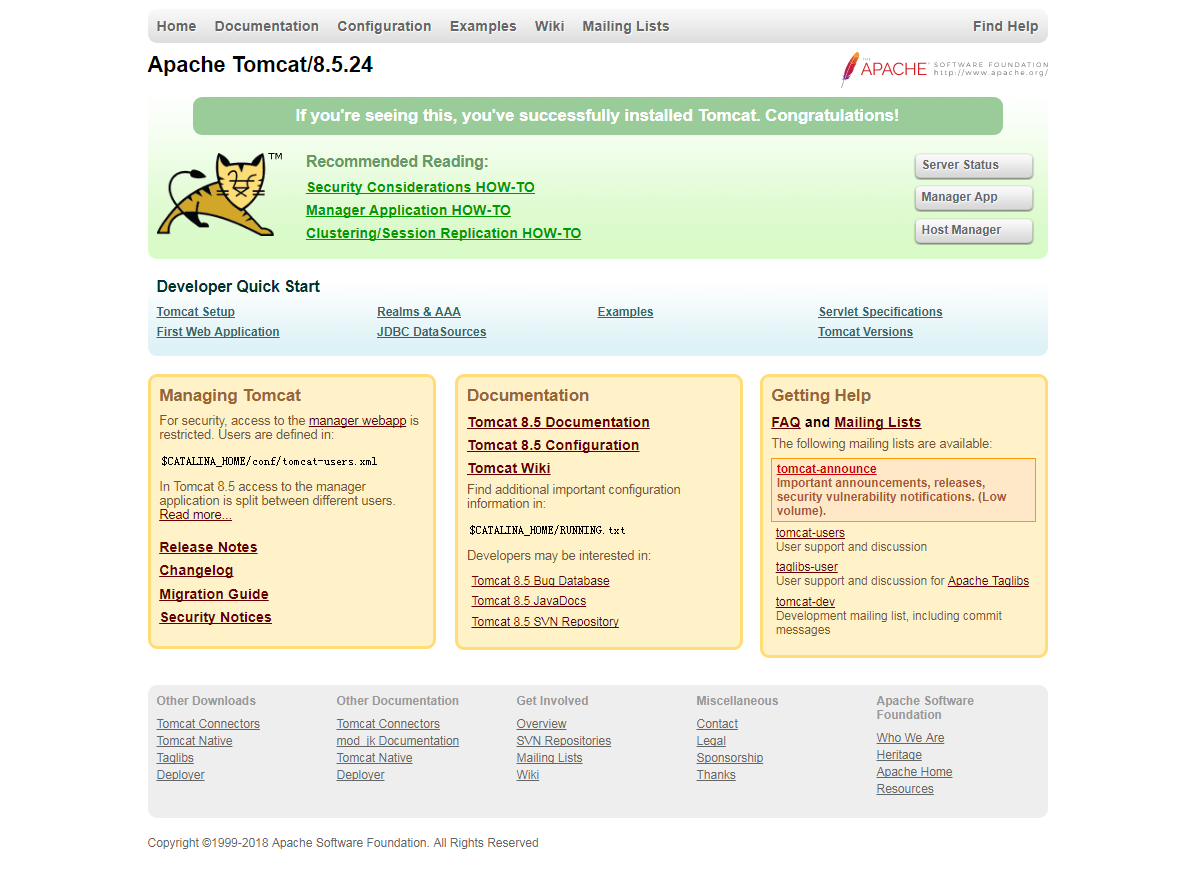Open the Migration Guide link

click(213, 594)
